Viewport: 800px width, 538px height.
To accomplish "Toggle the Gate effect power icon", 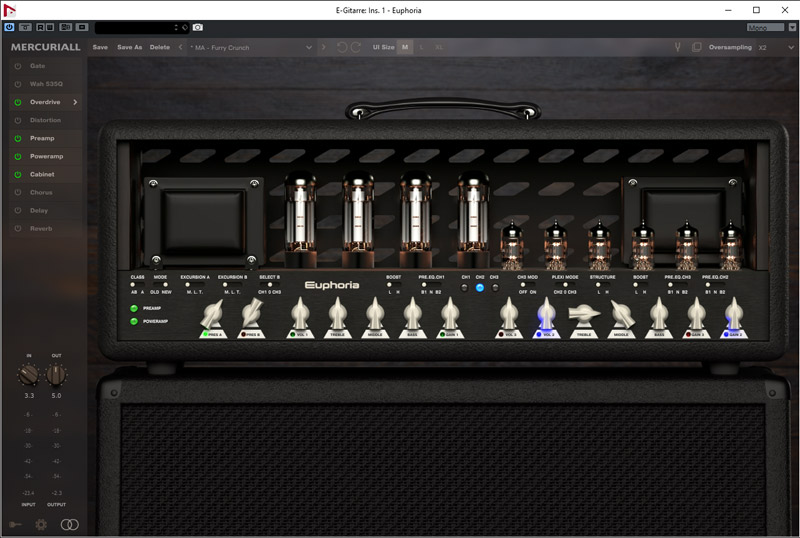I will pyautogui.click(x=17, y=66).
